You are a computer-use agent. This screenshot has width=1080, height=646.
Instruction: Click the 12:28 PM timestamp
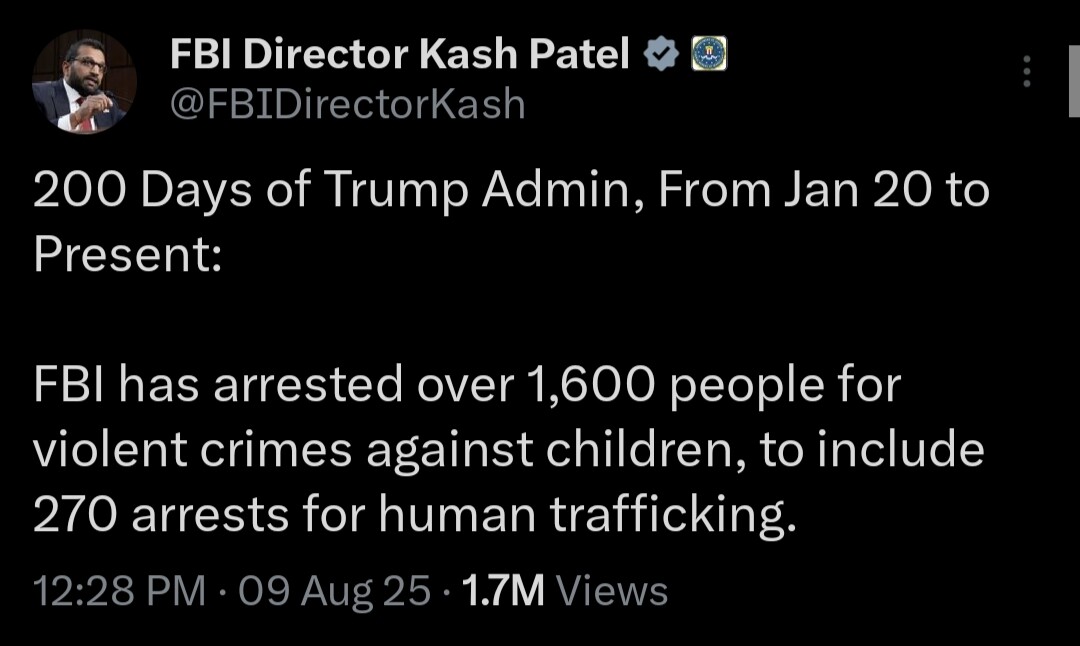(x=118, y=590)
